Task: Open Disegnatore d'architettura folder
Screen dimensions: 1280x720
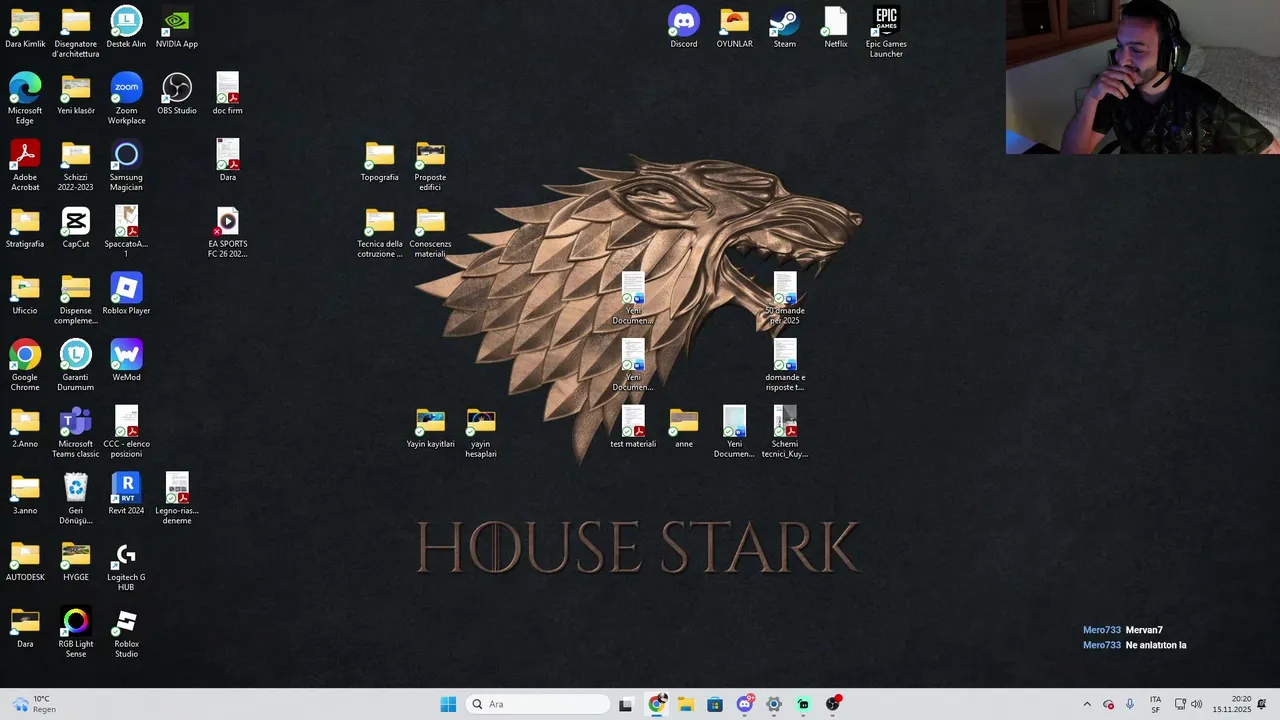Action: (x=76, y=32)
